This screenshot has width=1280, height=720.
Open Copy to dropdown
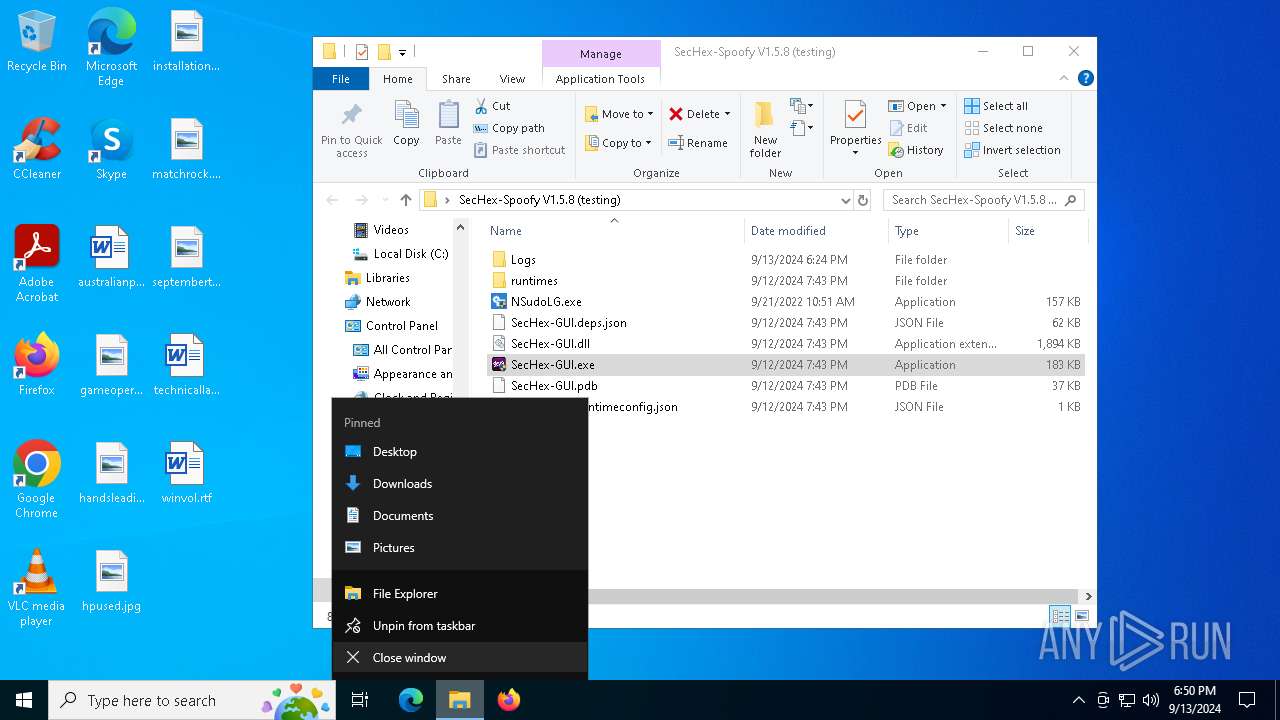[618, 143]
